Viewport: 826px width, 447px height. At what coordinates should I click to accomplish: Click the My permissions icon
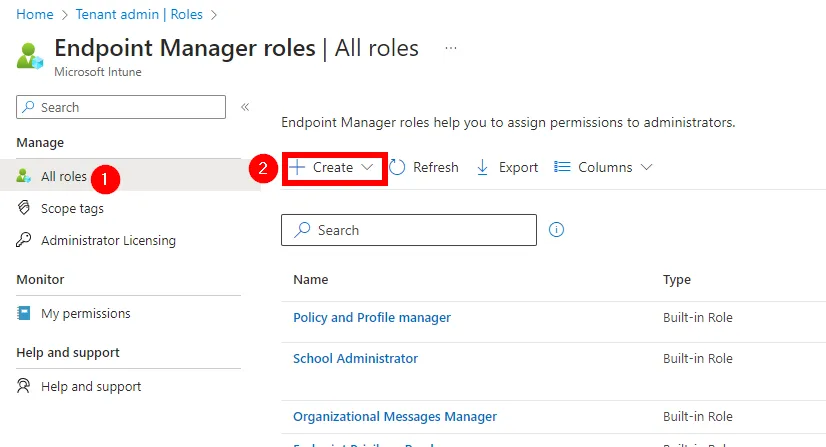[x=24, y=313]
